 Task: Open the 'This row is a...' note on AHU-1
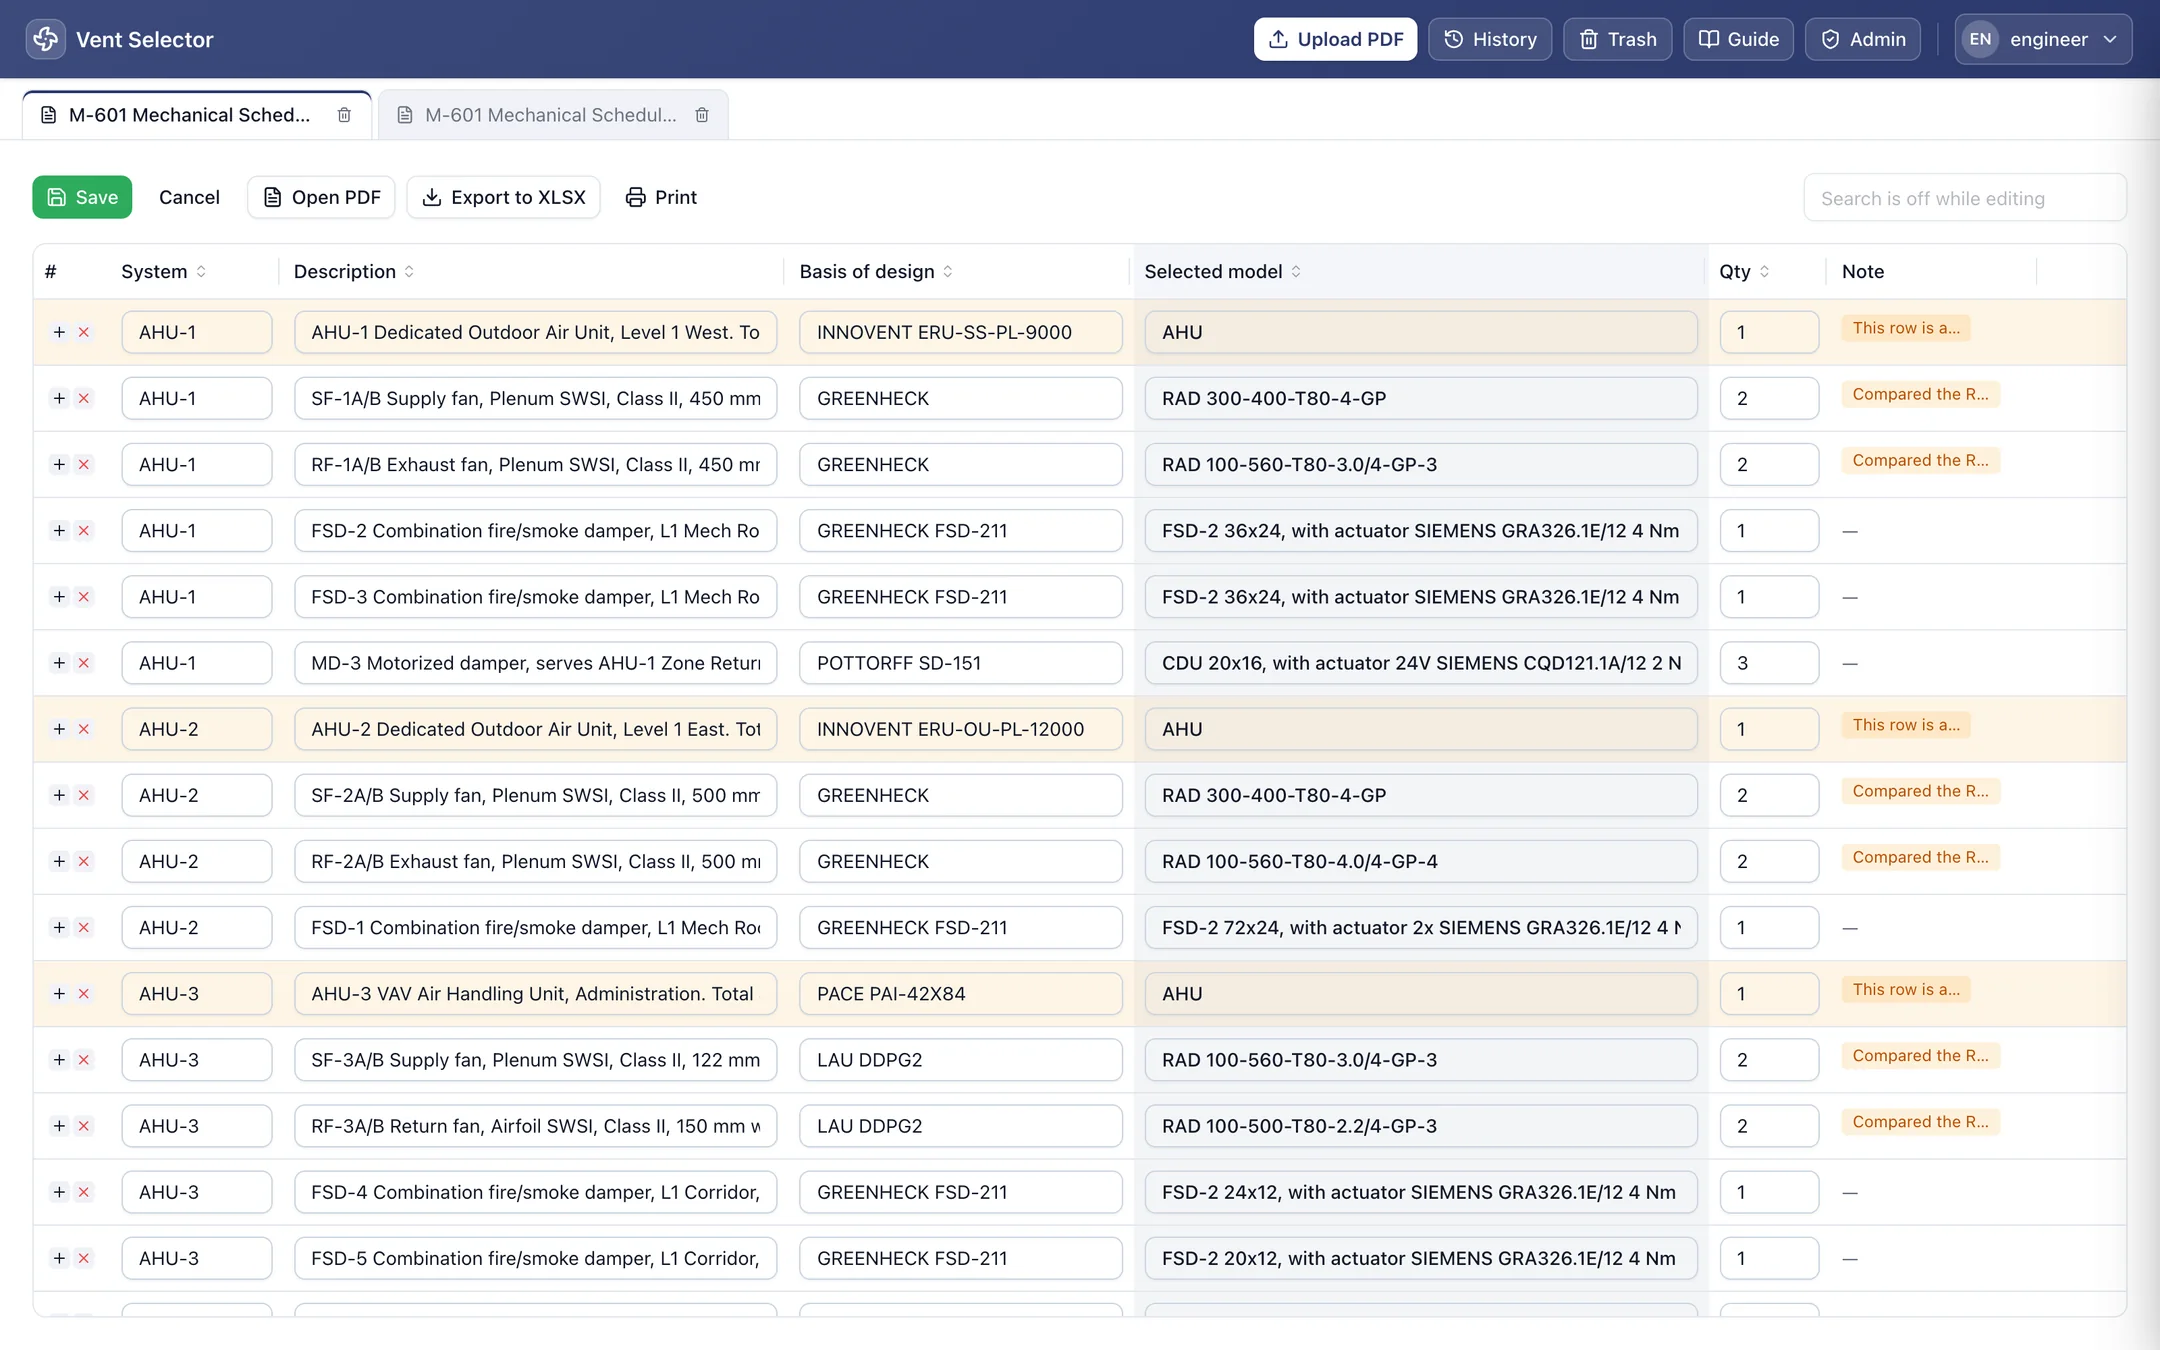pyautogui.click(x=1905, y=328)
